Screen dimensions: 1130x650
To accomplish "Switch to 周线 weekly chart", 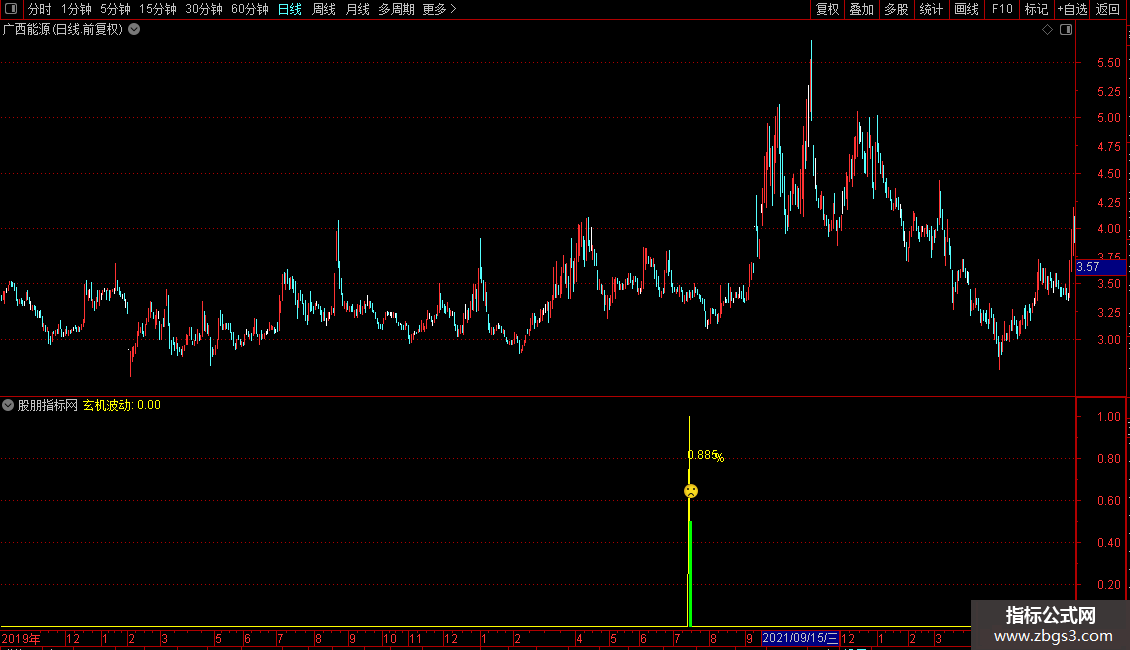I will [324, 9].
